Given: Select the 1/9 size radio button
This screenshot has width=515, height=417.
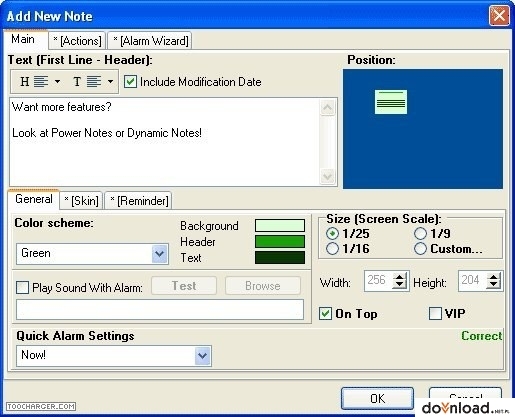Looking at the screenshot, I should point(420,233).
